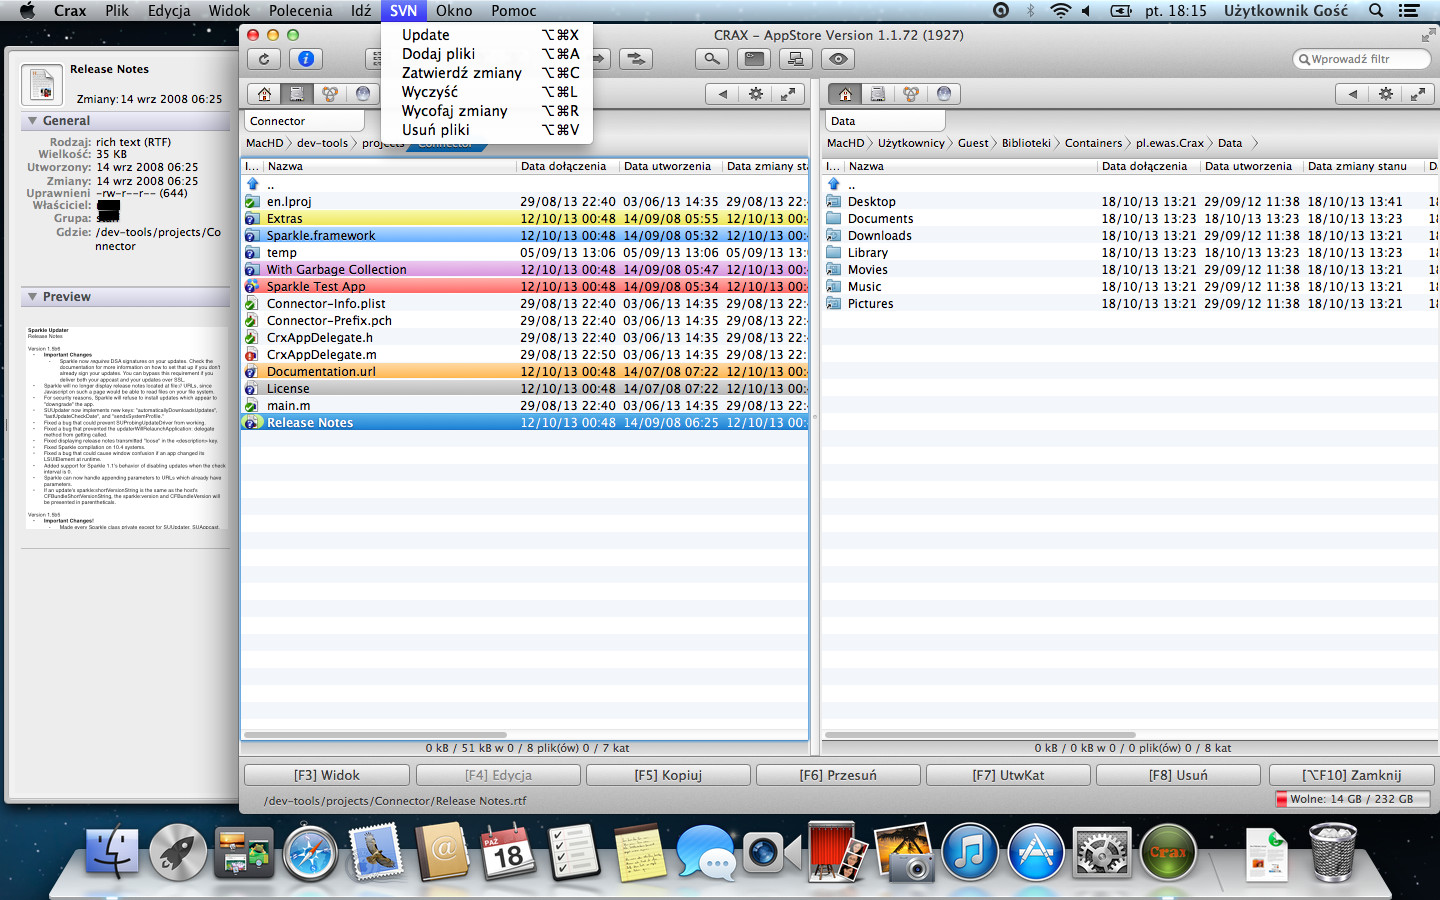The width and height of the screenshot is (1440, 900).
Task: Select the Connector tab in left panel
Action: coord(304,121)
